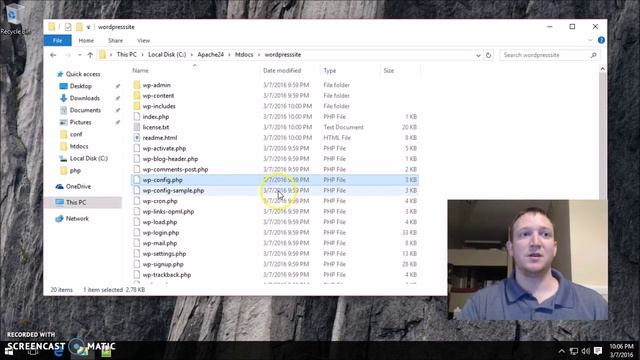Select OneDrive in the navigation pane
Viewport: 640px width, 360px height.
click(78, 187)
